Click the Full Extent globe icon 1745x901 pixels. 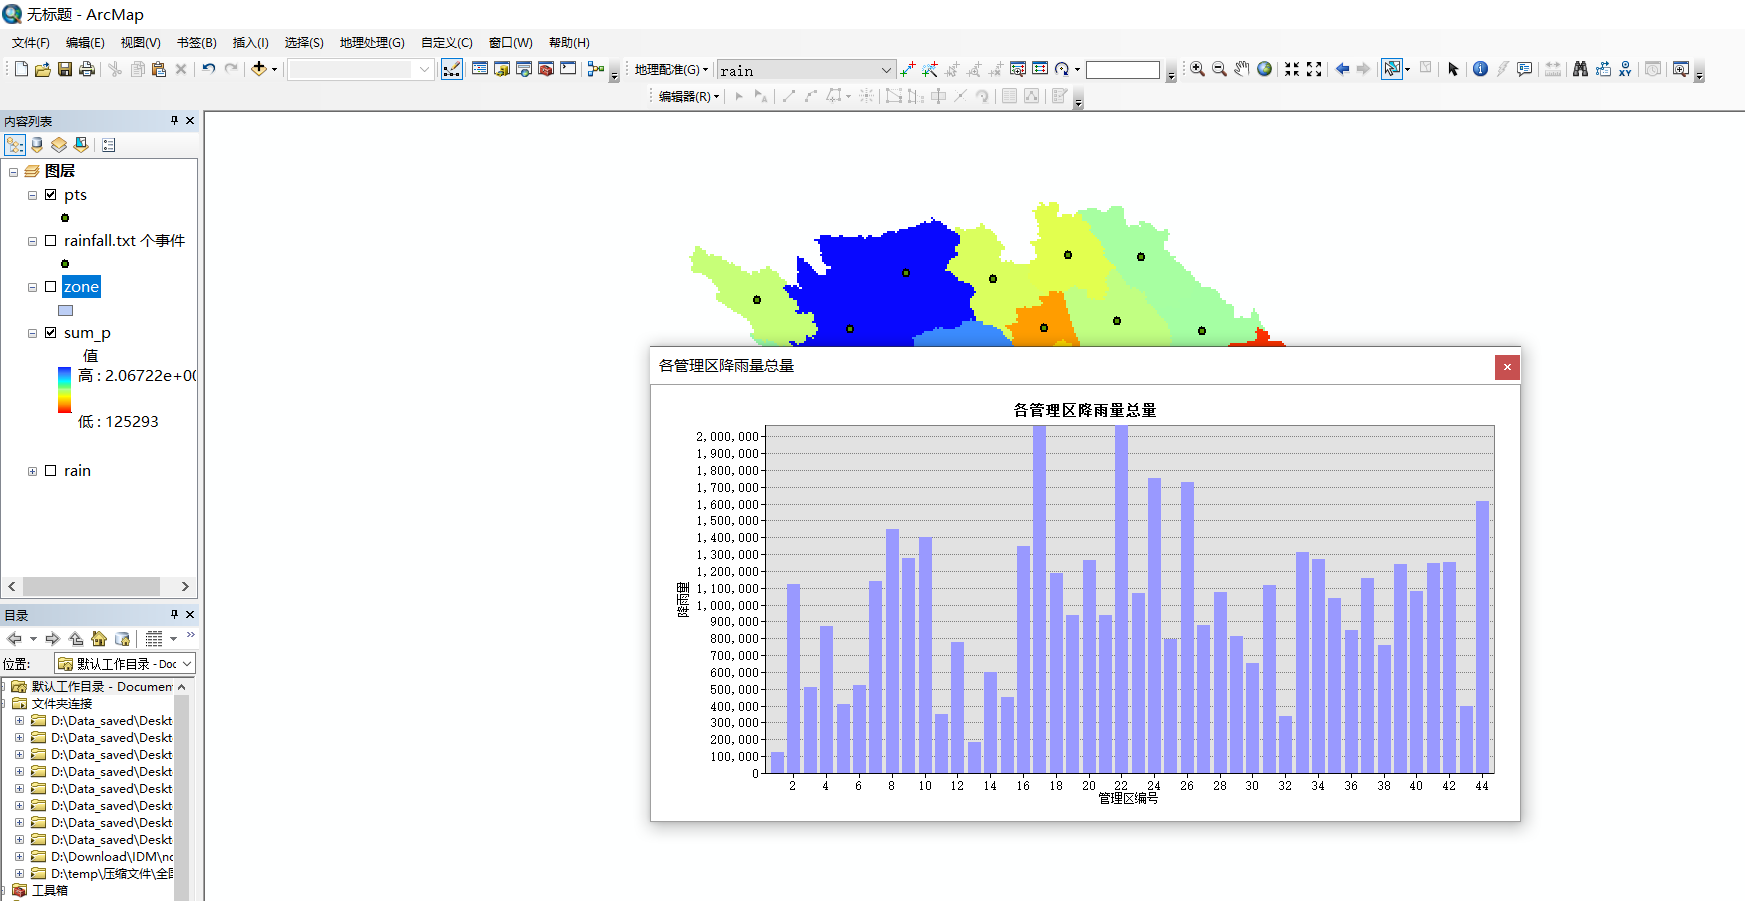pyautogui.click(x=1265, y=69)
